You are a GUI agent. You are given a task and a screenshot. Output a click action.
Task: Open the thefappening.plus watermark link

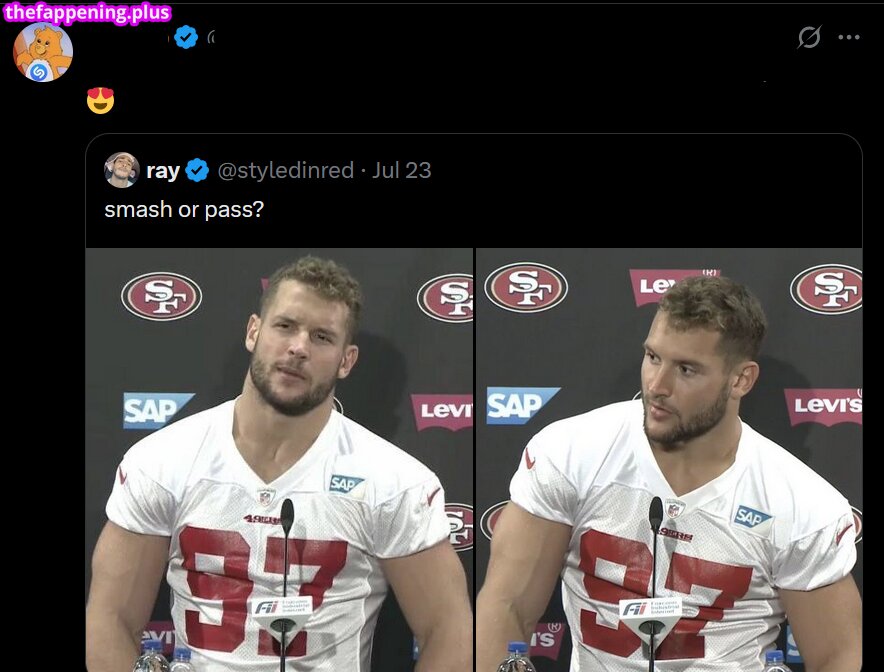[x=87, y=12]
